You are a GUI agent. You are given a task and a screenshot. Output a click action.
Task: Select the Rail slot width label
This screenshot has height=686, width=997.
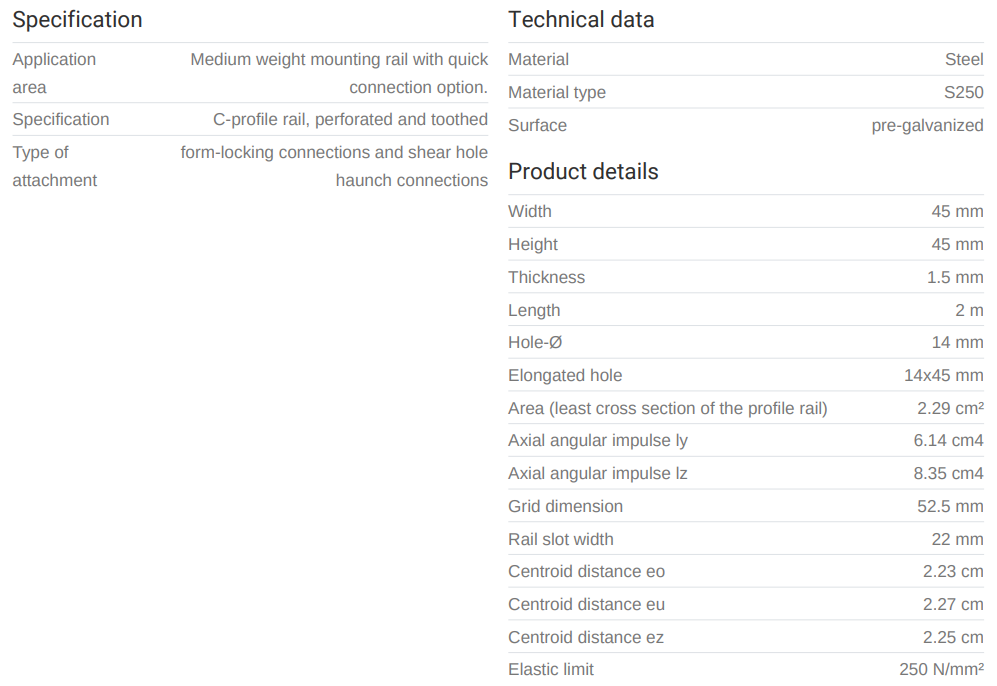point(560,540)
